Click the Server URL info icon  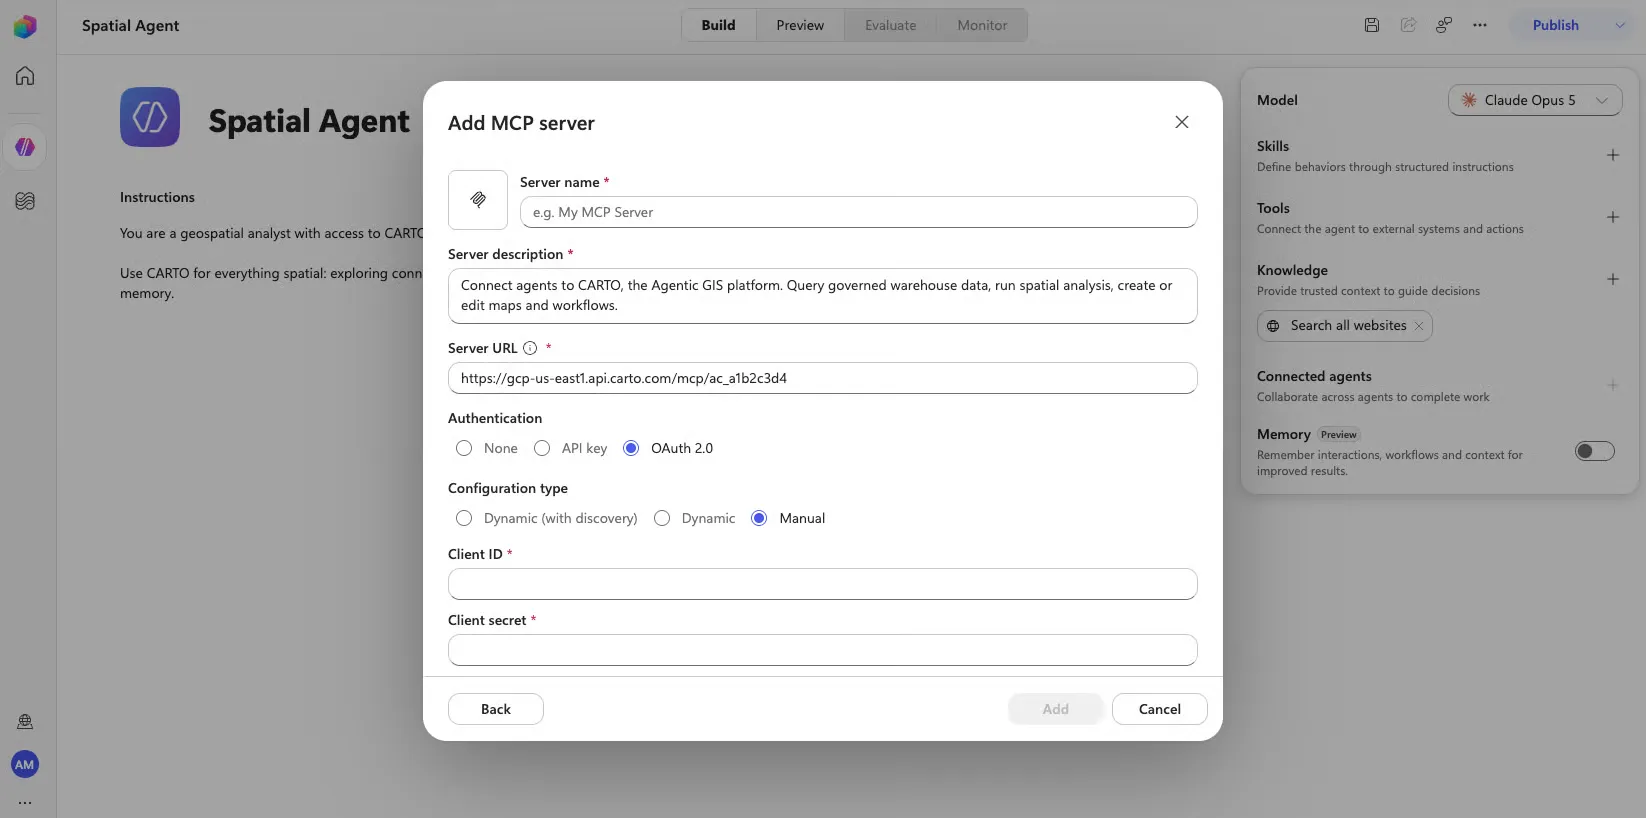click(530, 348)
